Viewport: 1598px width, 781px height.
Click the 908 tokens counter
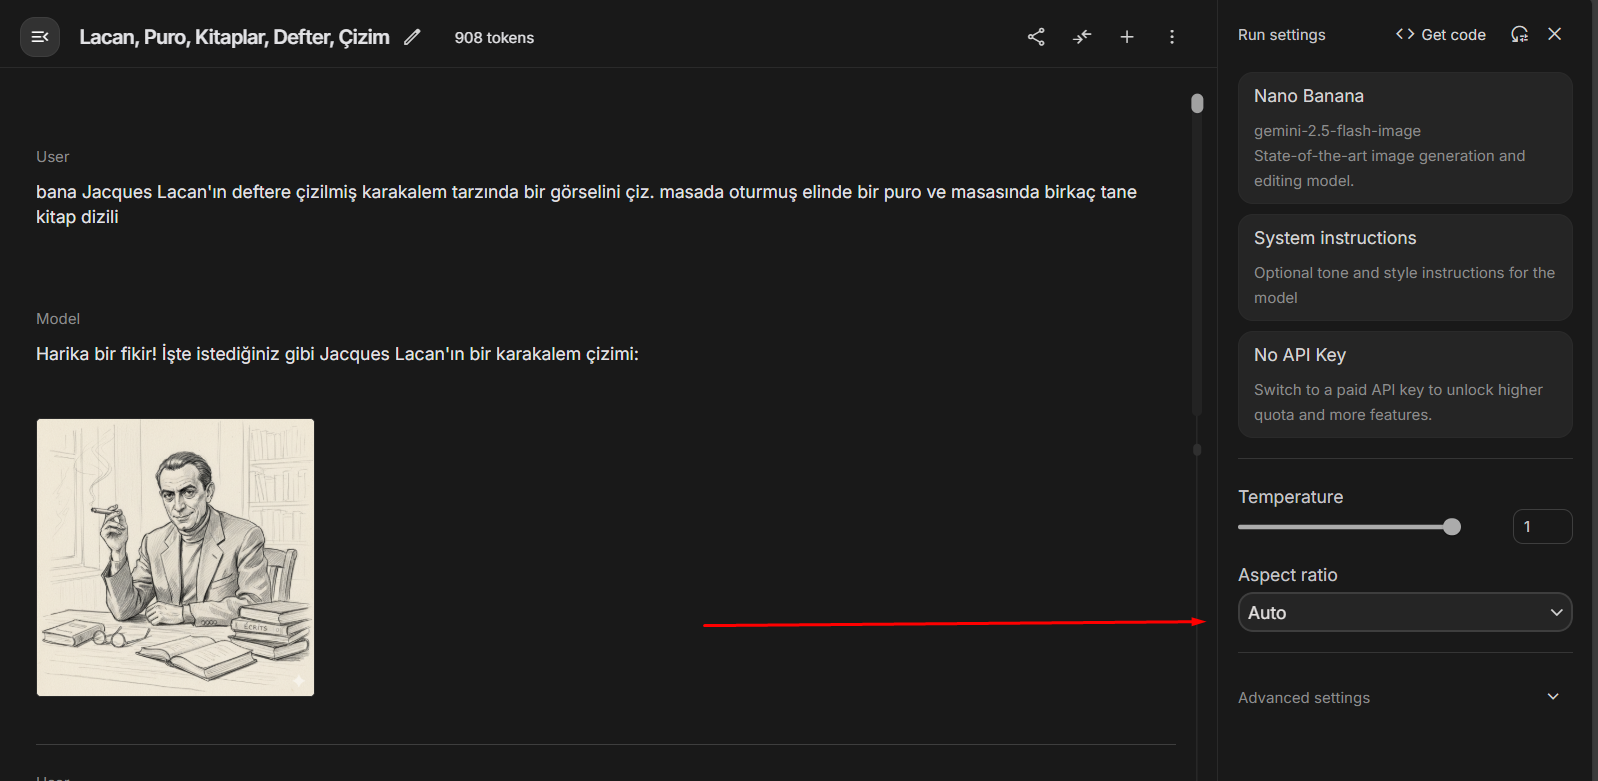(x=494, y=38)
